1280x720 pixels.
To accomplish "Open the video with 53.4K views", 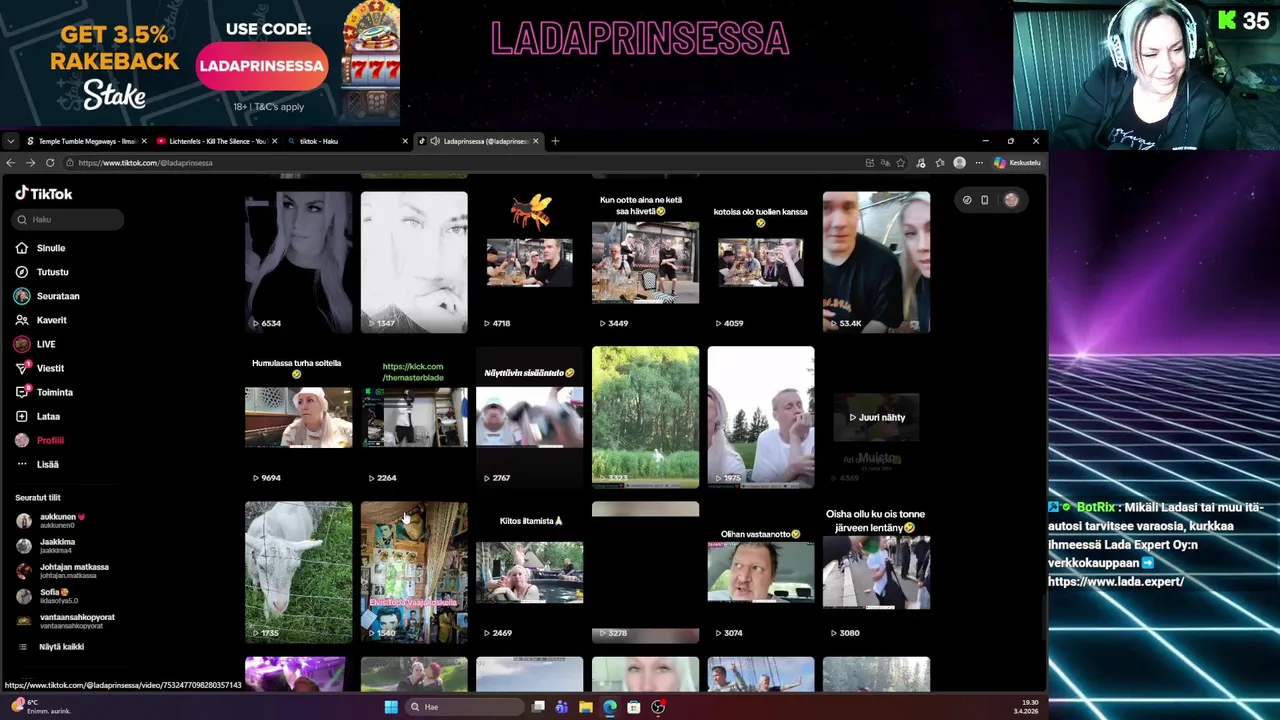I will coord(876,262).
